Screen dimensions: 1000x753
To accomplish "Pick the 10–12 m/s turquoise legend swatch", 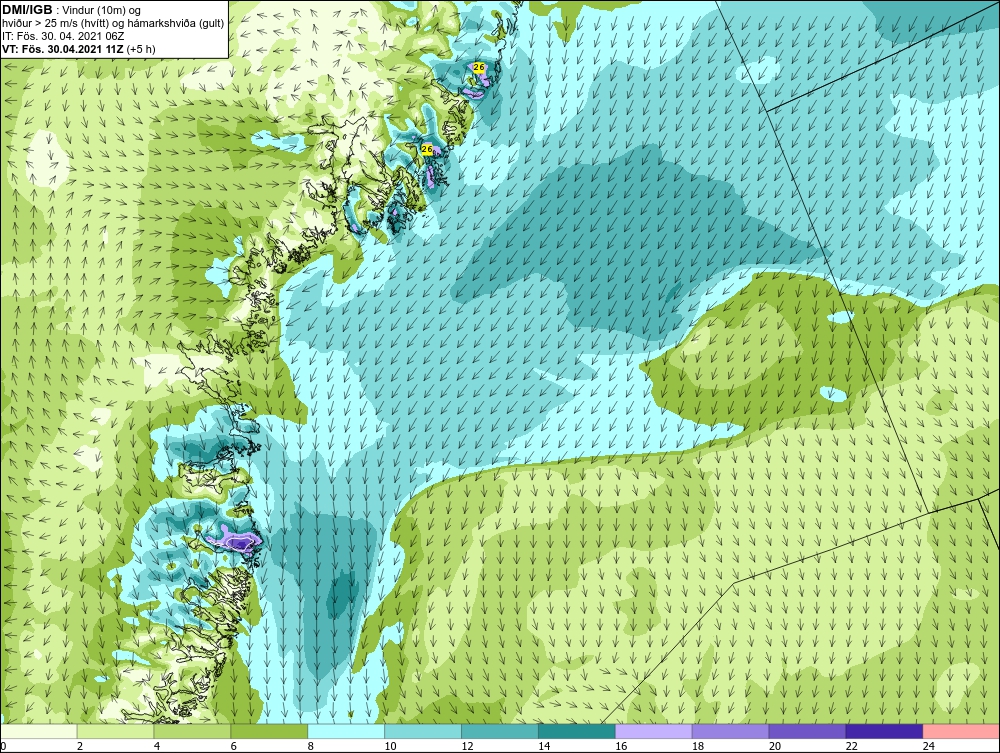I will pyautogui.click(x=423, y=731).
